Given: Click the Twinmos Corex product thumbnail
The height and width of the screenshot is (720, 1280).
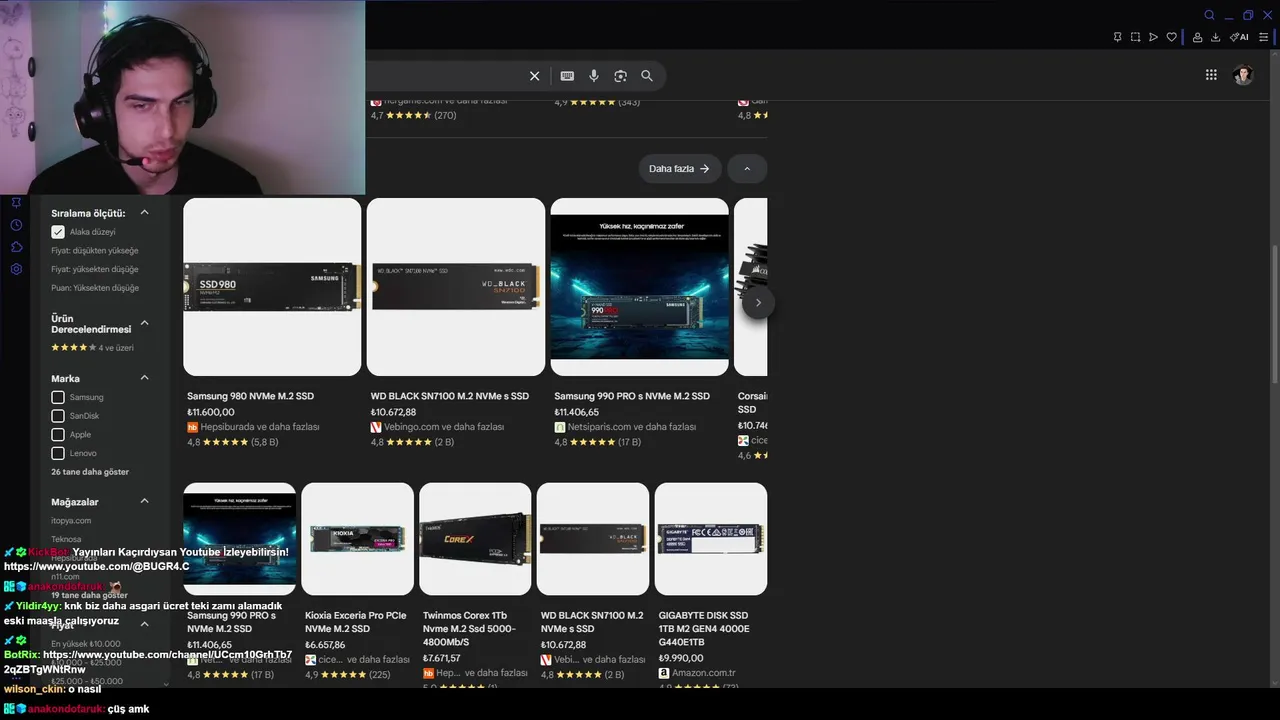Looking at the screenshot, I should tap(475, 539).
